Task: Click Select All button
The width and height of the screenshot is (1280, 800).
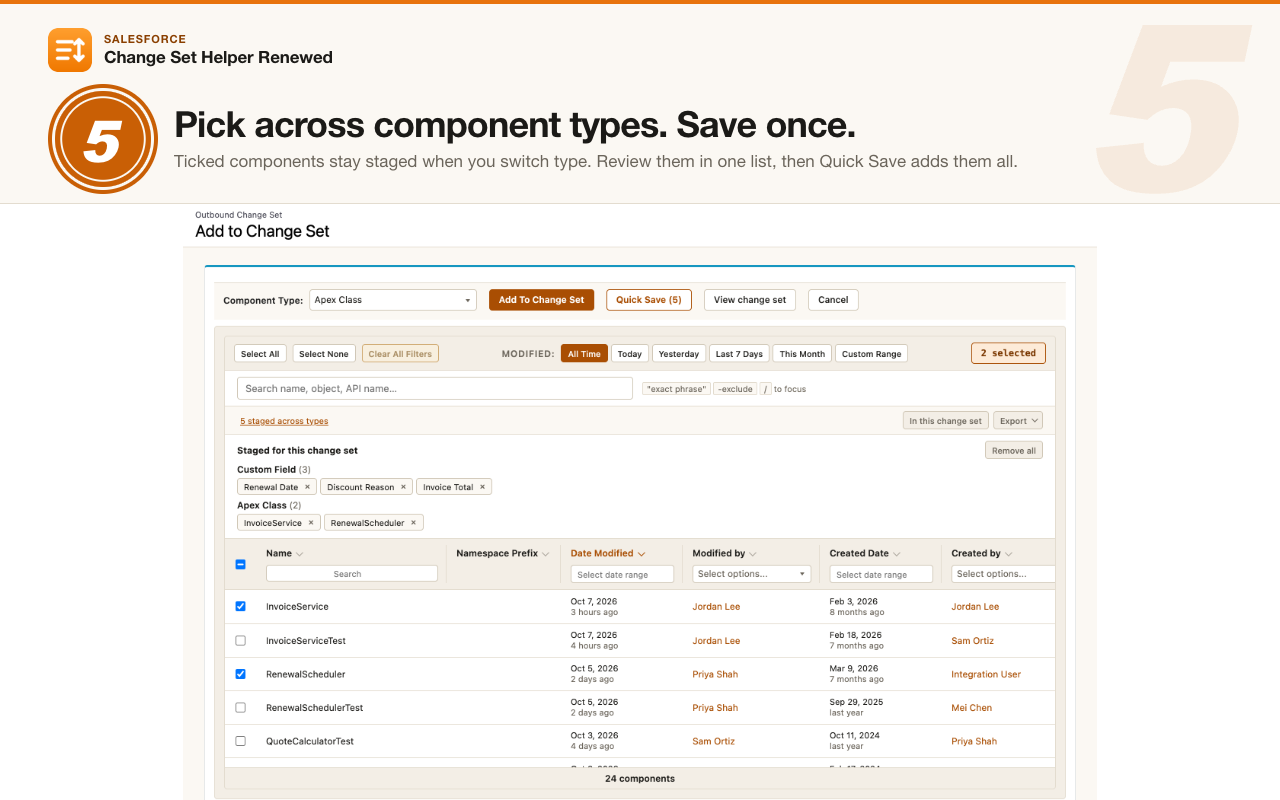Action: [x=260, y=354]
